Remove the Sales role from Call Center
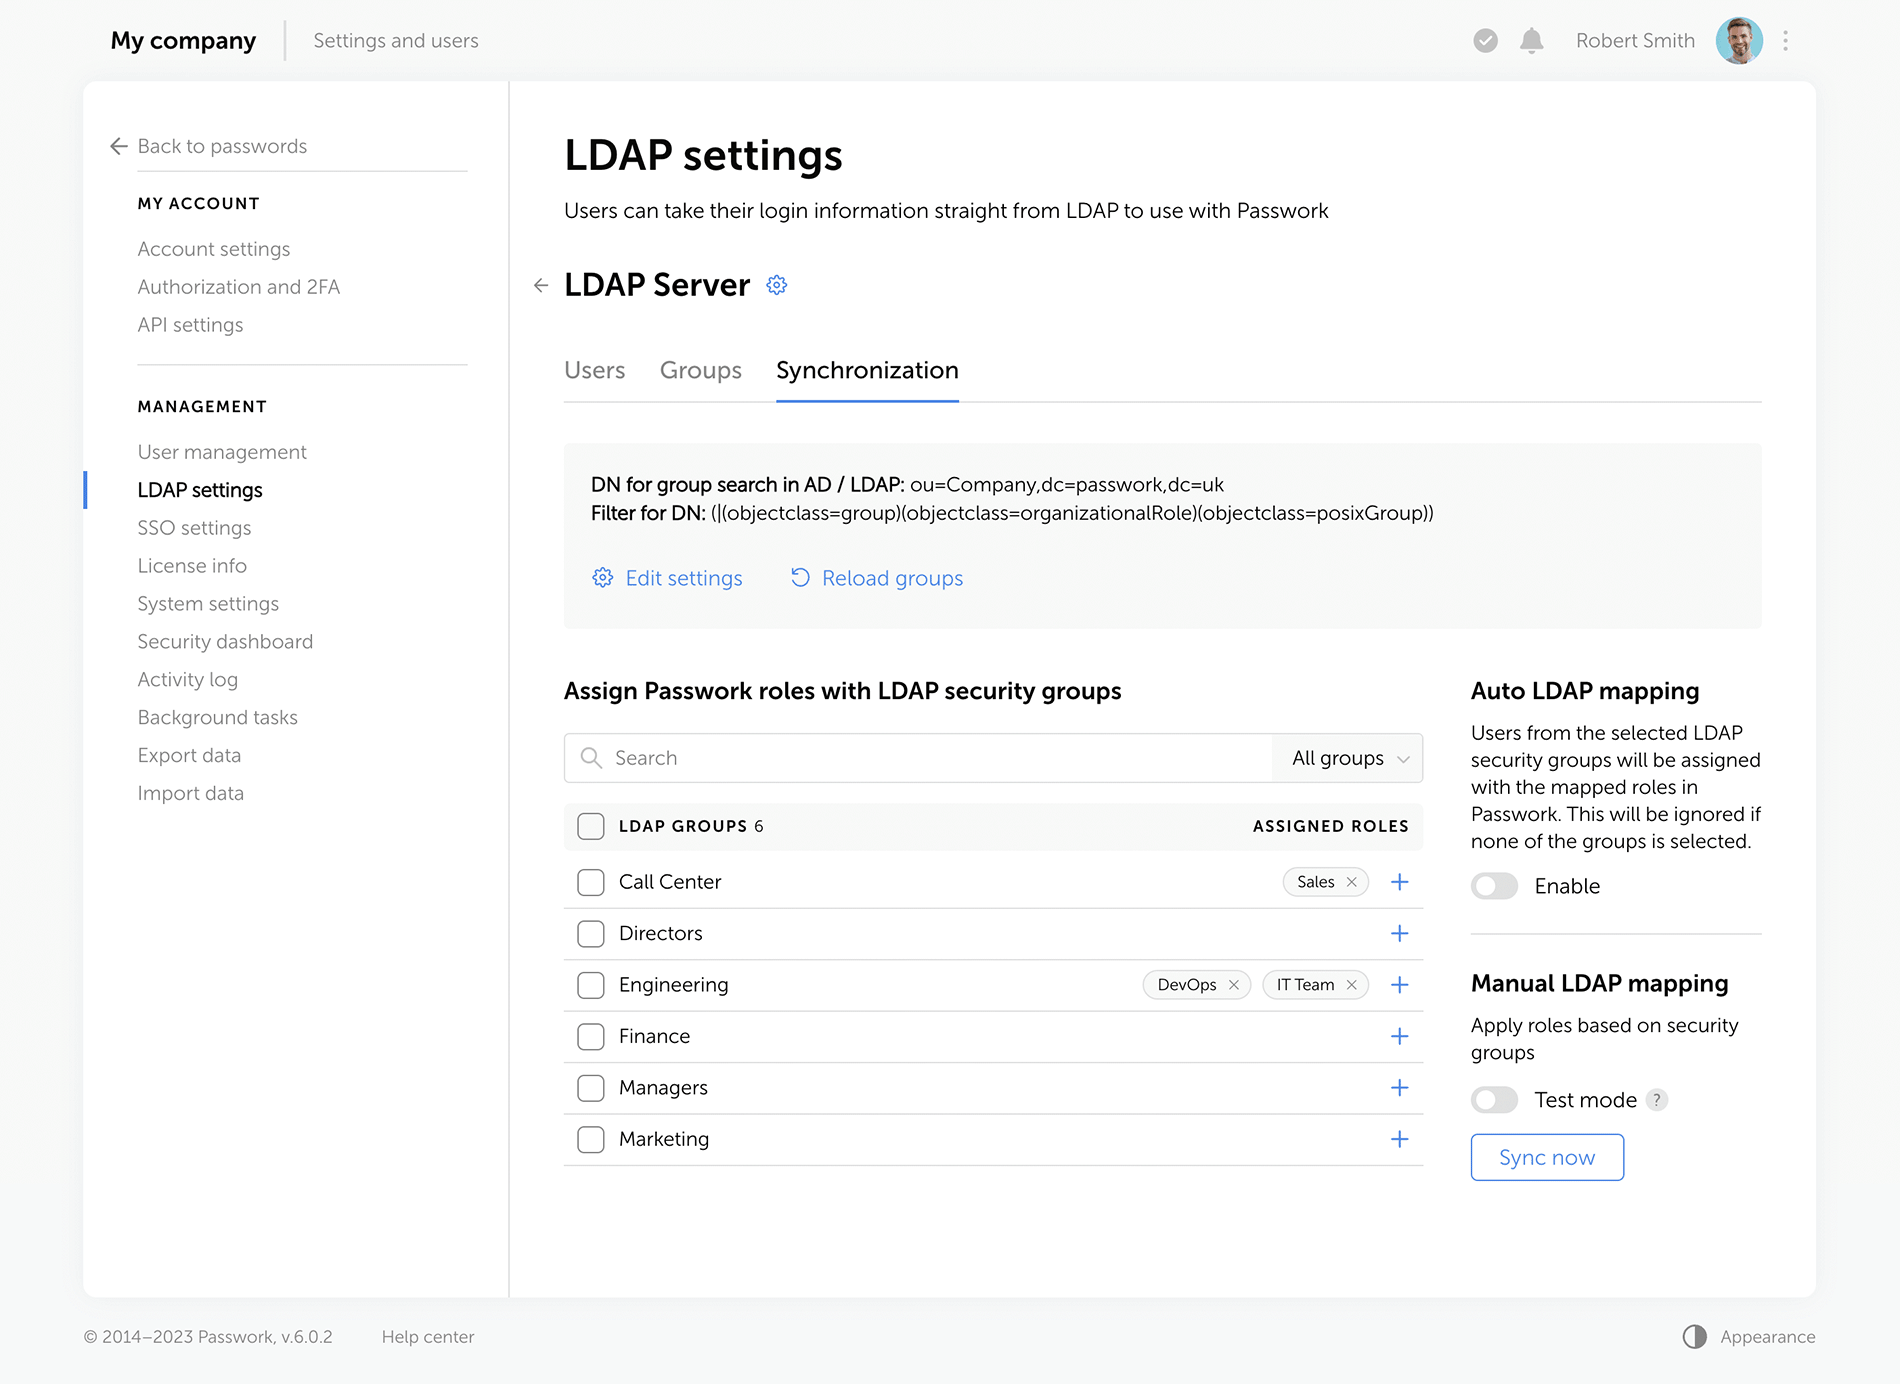Screen dimensions: 1900x1384 click(1352, 882)
